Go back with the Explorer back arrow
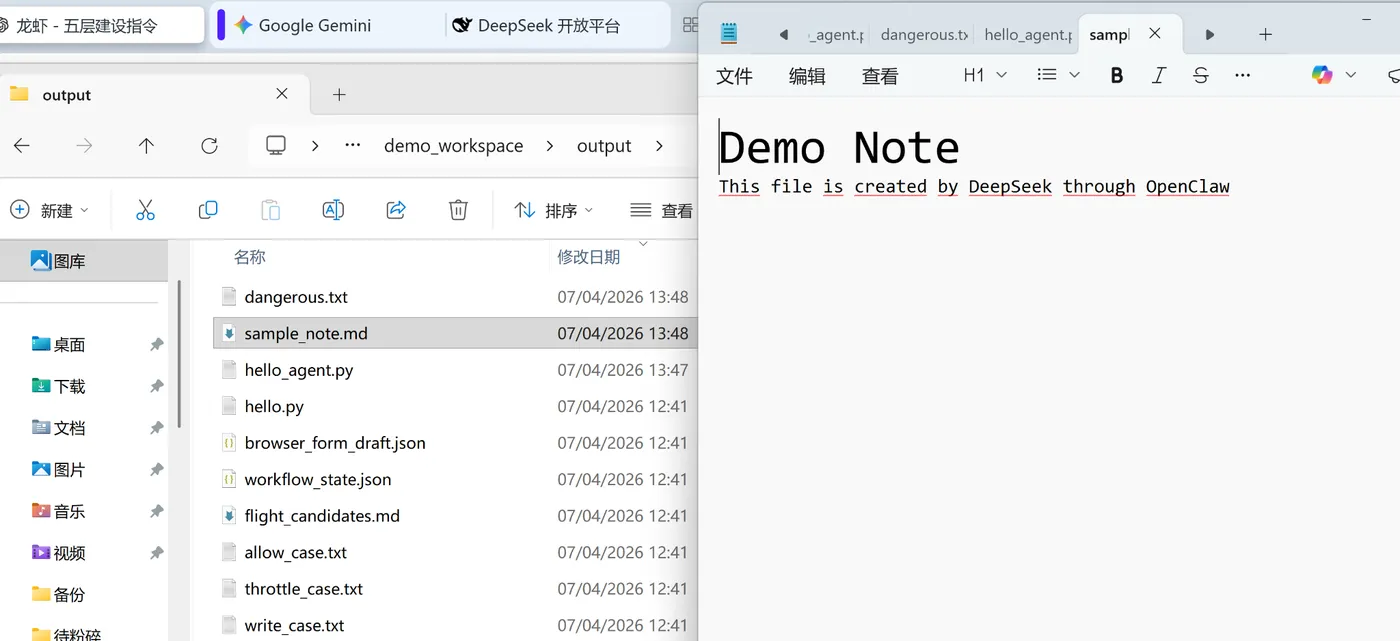The image size is (1400, 641). tap(22, 146)
